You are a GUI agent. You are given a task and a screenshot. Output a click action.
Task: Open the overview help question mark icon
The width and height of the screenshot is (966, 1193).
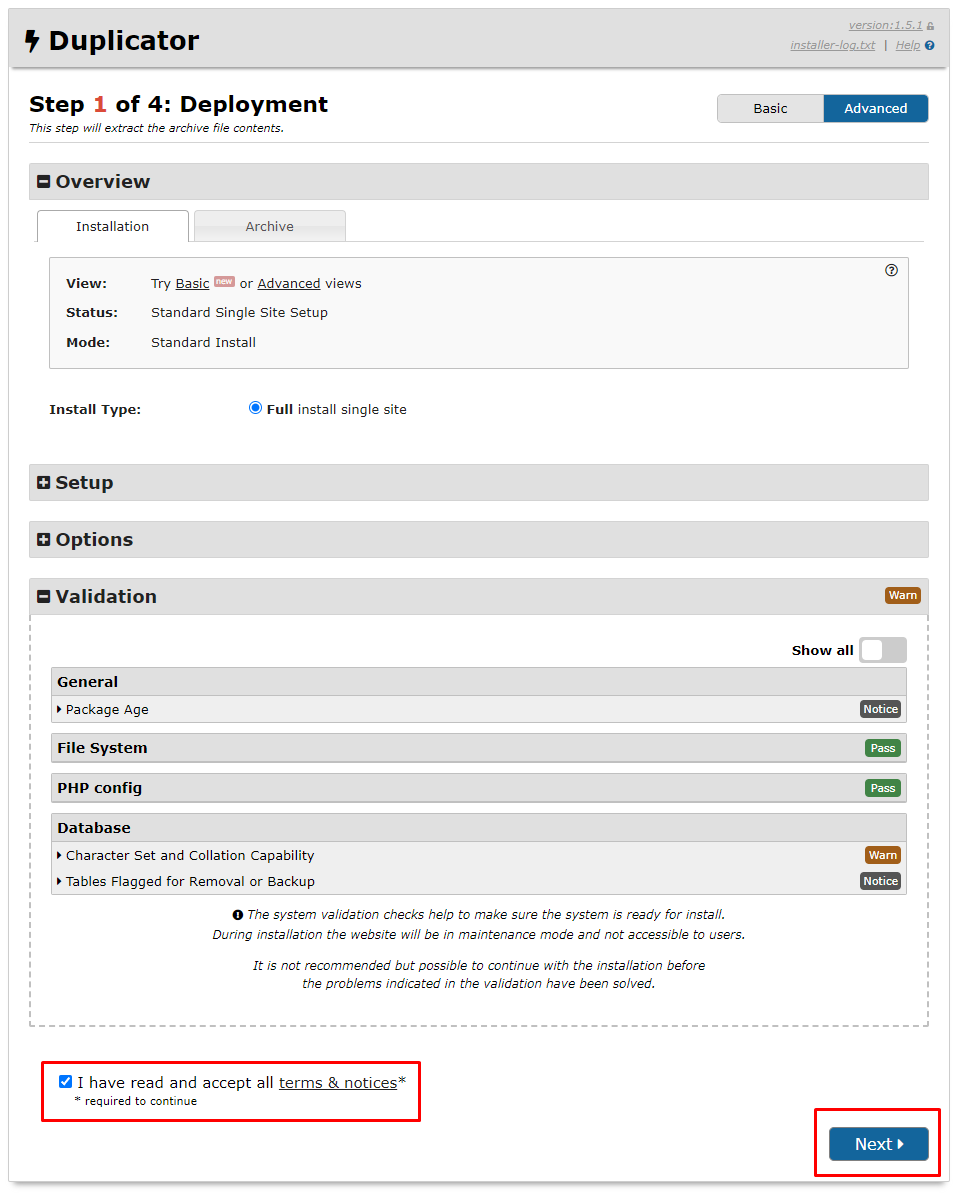(x=891, y=270)
